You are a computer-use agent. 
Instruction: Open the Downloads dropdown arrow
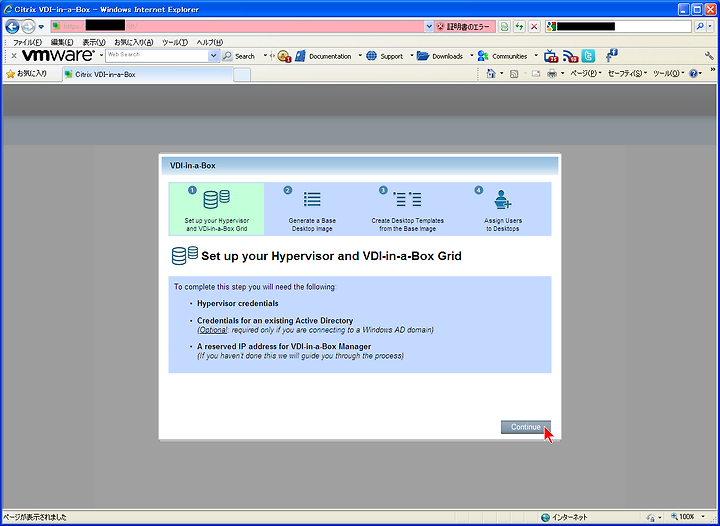coord(471,56)
